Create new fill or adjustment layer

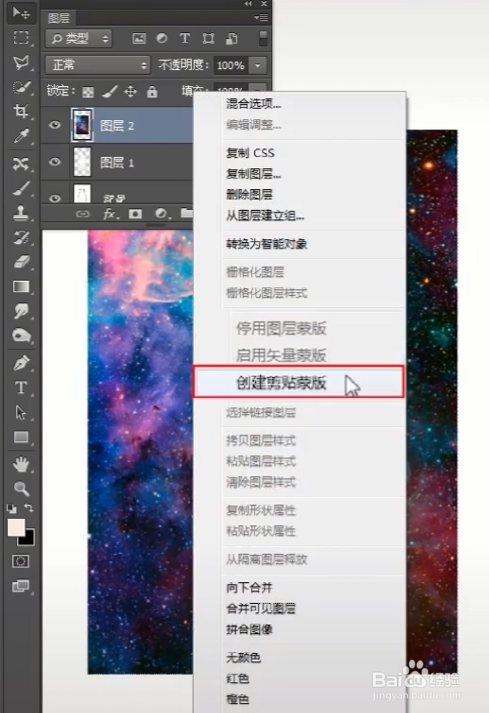(161, 213)
